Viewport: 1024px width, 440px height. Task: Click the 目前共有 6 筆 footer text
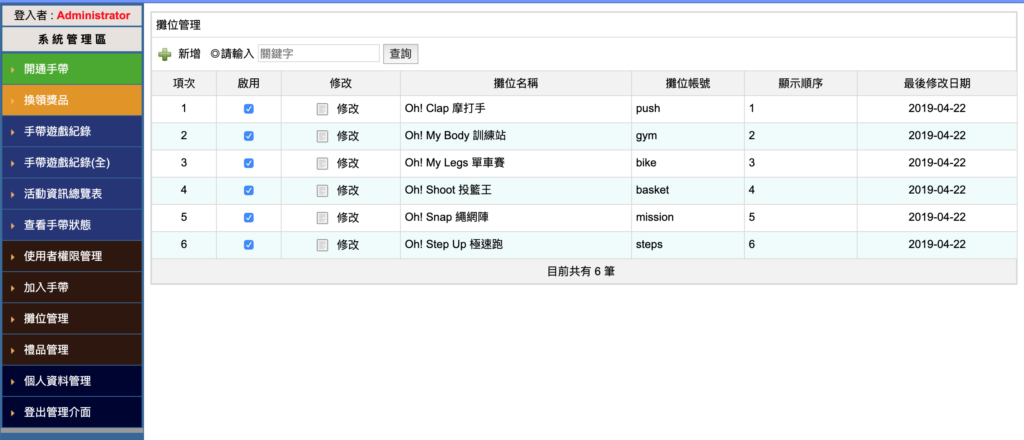[x=581, y=272]
